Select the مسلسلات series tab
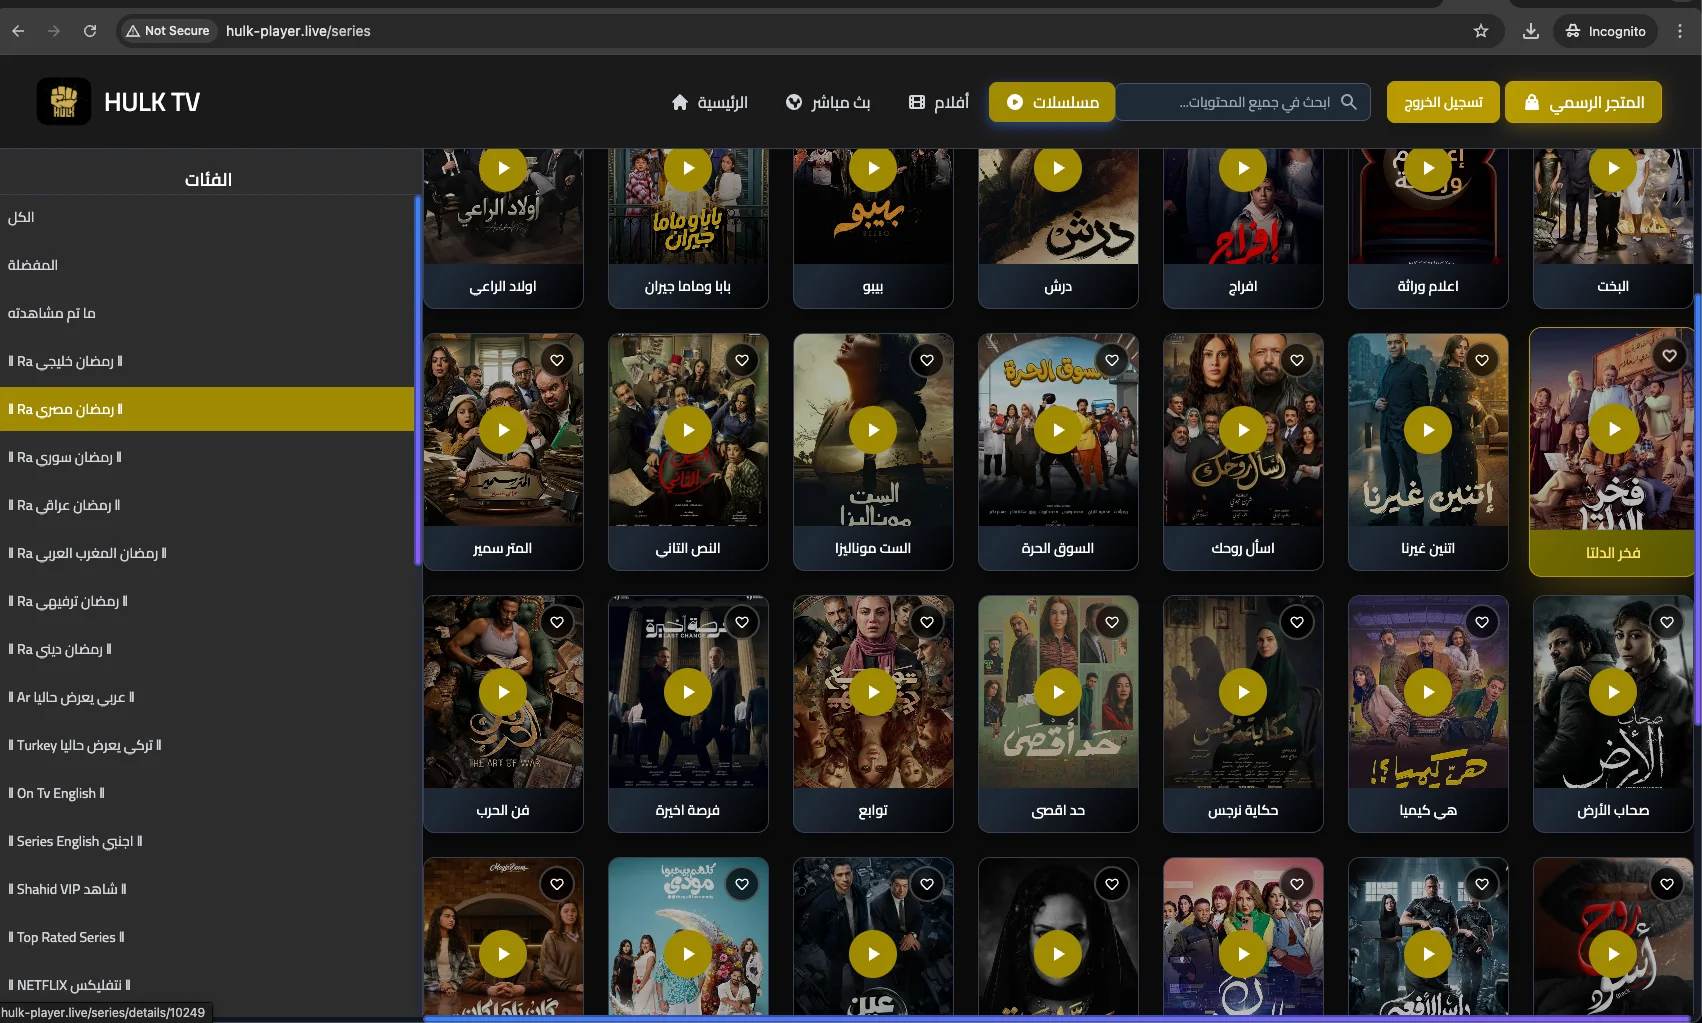Image resolution: width=1702 pixels, height=1023 pixels. pyautogui.click(x=1052, y=102)
